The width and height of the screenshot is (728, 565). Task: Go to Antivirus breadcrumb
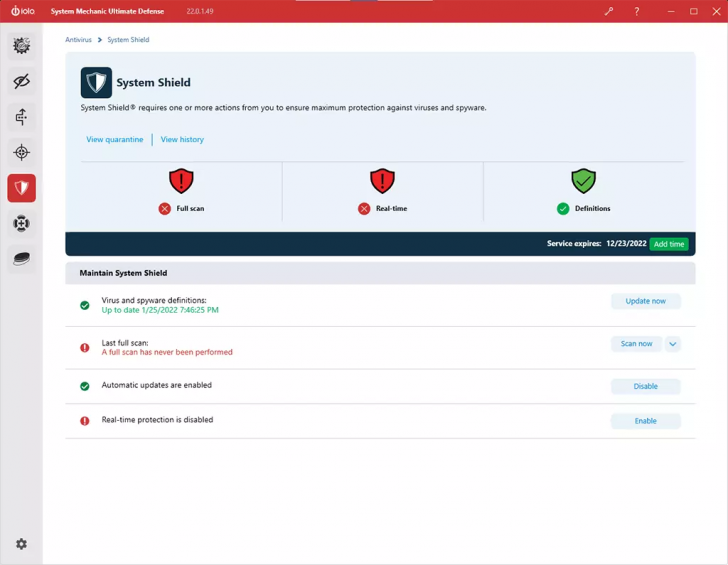78,40
